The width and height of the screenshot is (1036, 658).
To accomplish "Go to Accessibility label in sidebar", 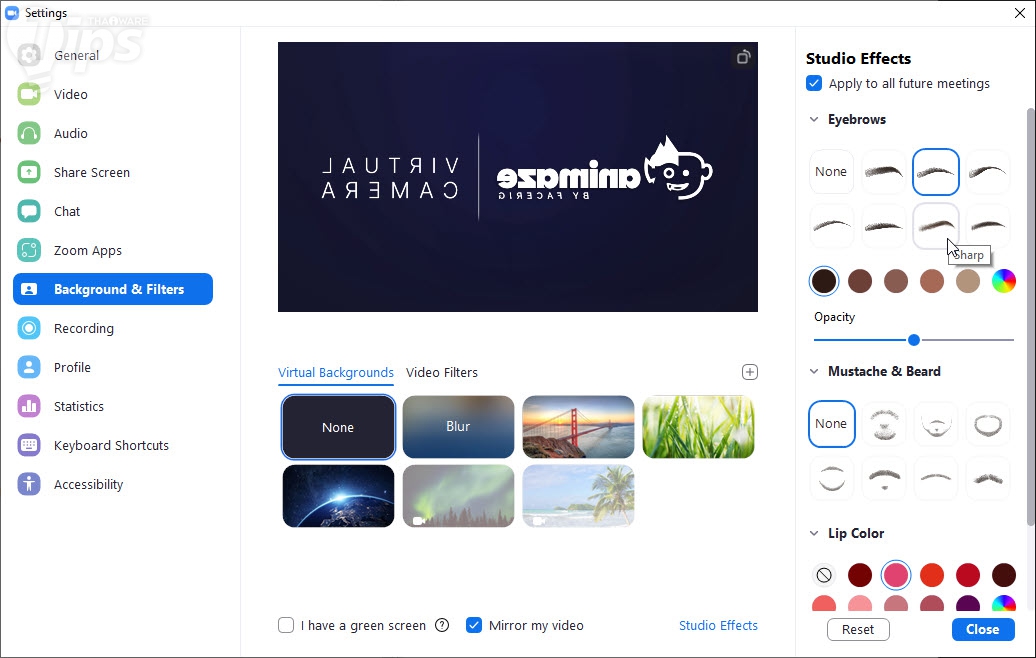I will (x=89, y=484).
